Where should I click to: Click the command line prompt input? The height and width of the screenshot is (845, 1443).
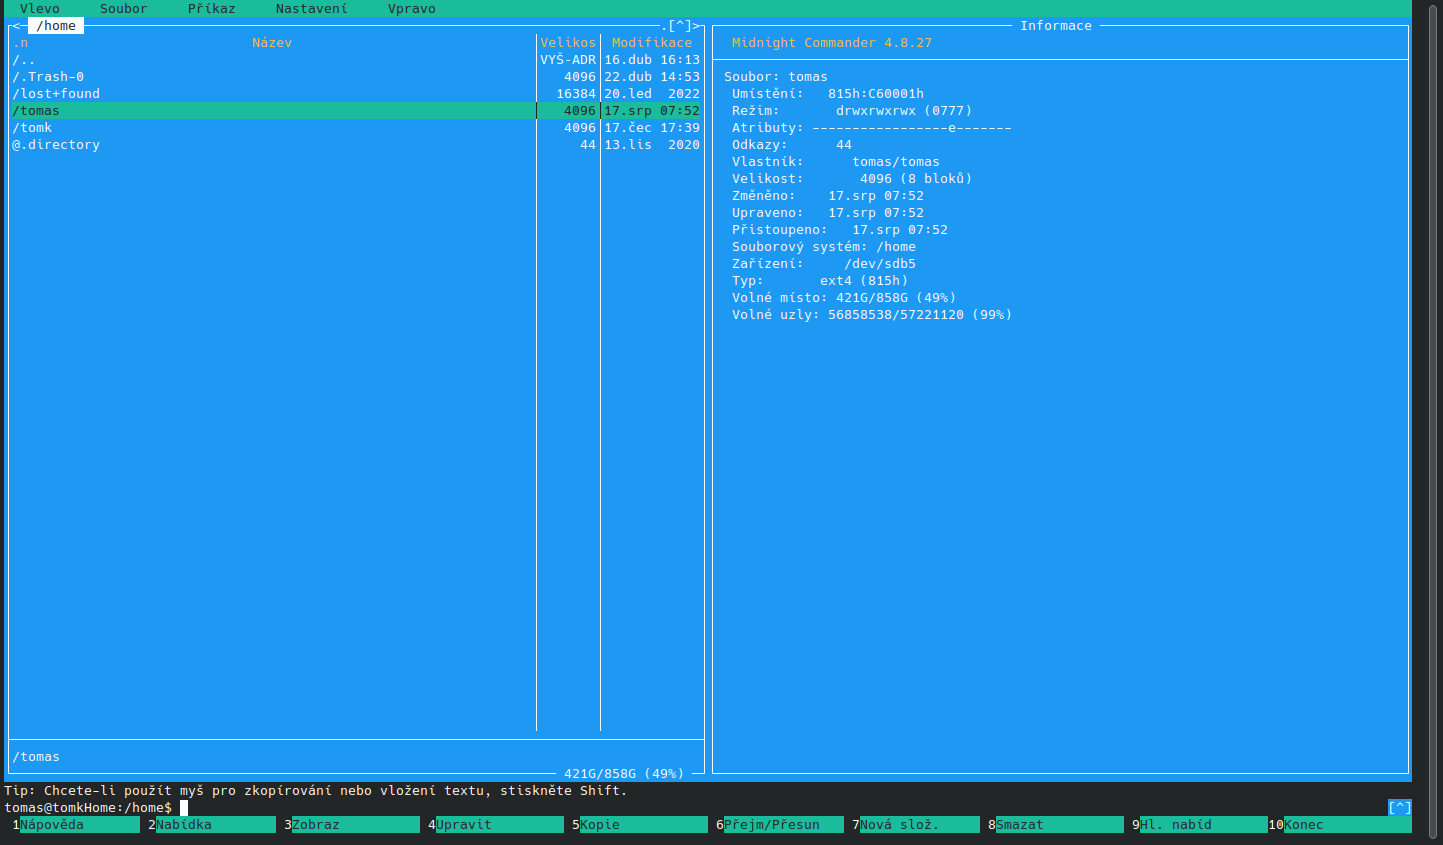[780, 807]
